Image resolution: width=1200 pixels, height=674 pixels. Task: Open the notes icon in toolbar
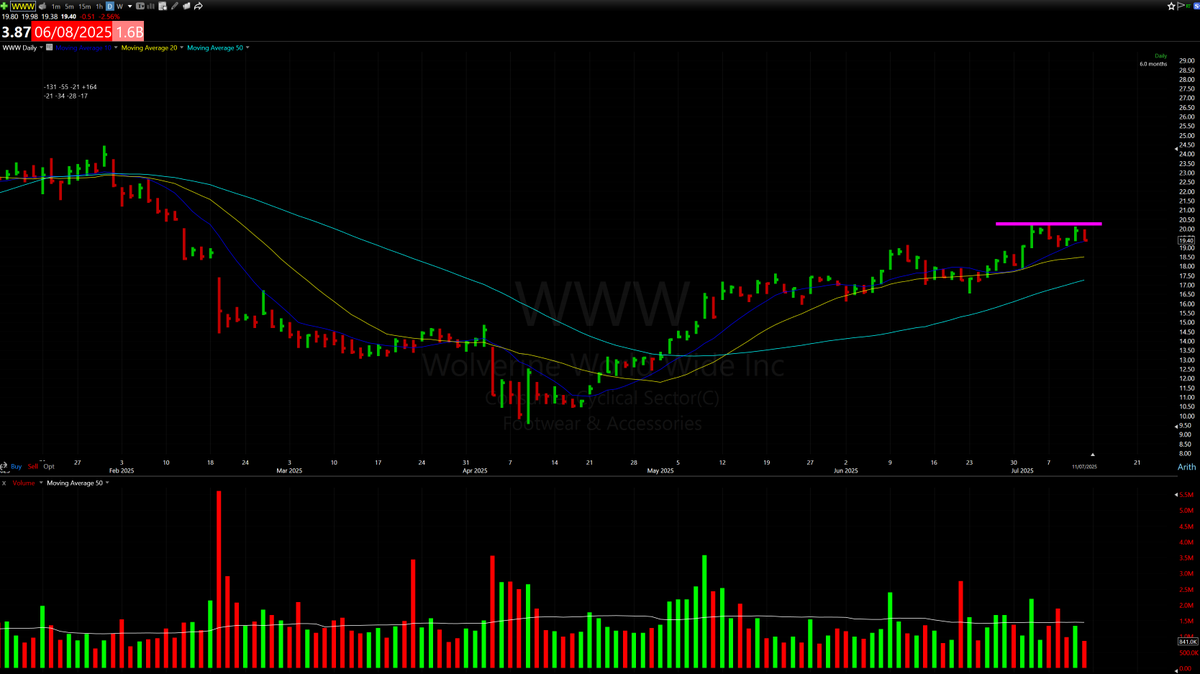[x=163, y=6]
